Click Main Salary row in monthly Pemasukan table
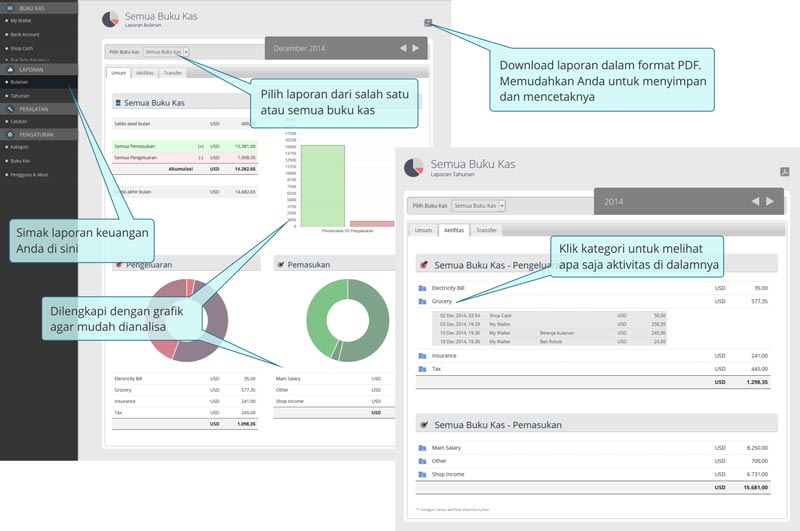The height and width of the screenshot is (531, 800). (x=334, y=378)
